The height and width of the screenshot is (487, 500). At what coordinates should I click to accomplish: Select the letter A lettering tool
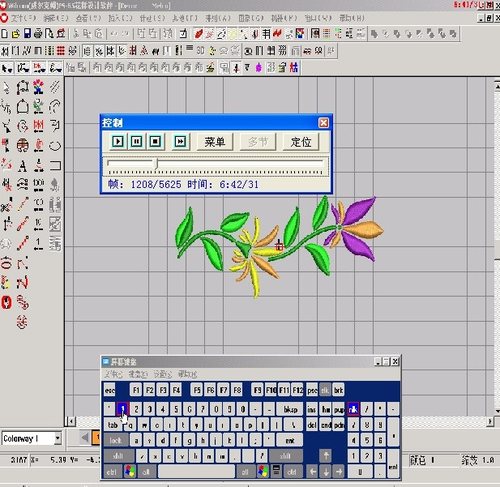coord(22,165)
